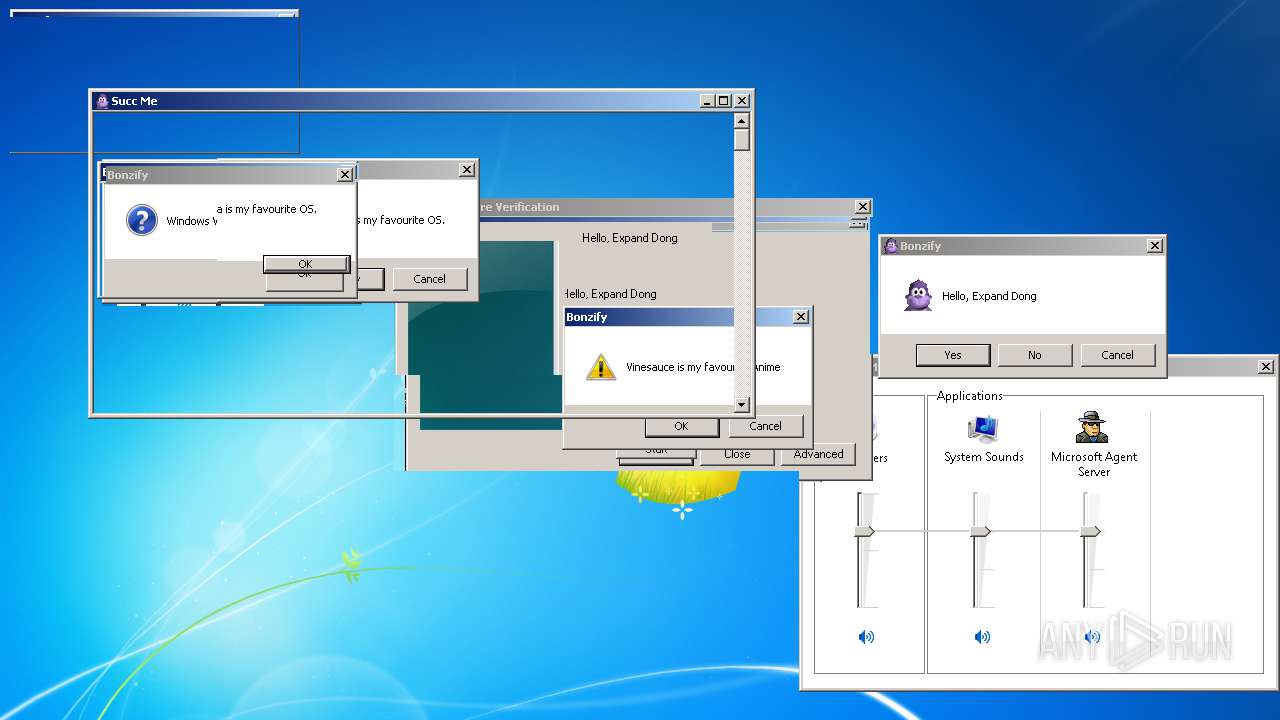Viewport: 1280px width, 720px height.
Task: Click OK in the Vinesauce warning dialog
Action: point(681,426)
